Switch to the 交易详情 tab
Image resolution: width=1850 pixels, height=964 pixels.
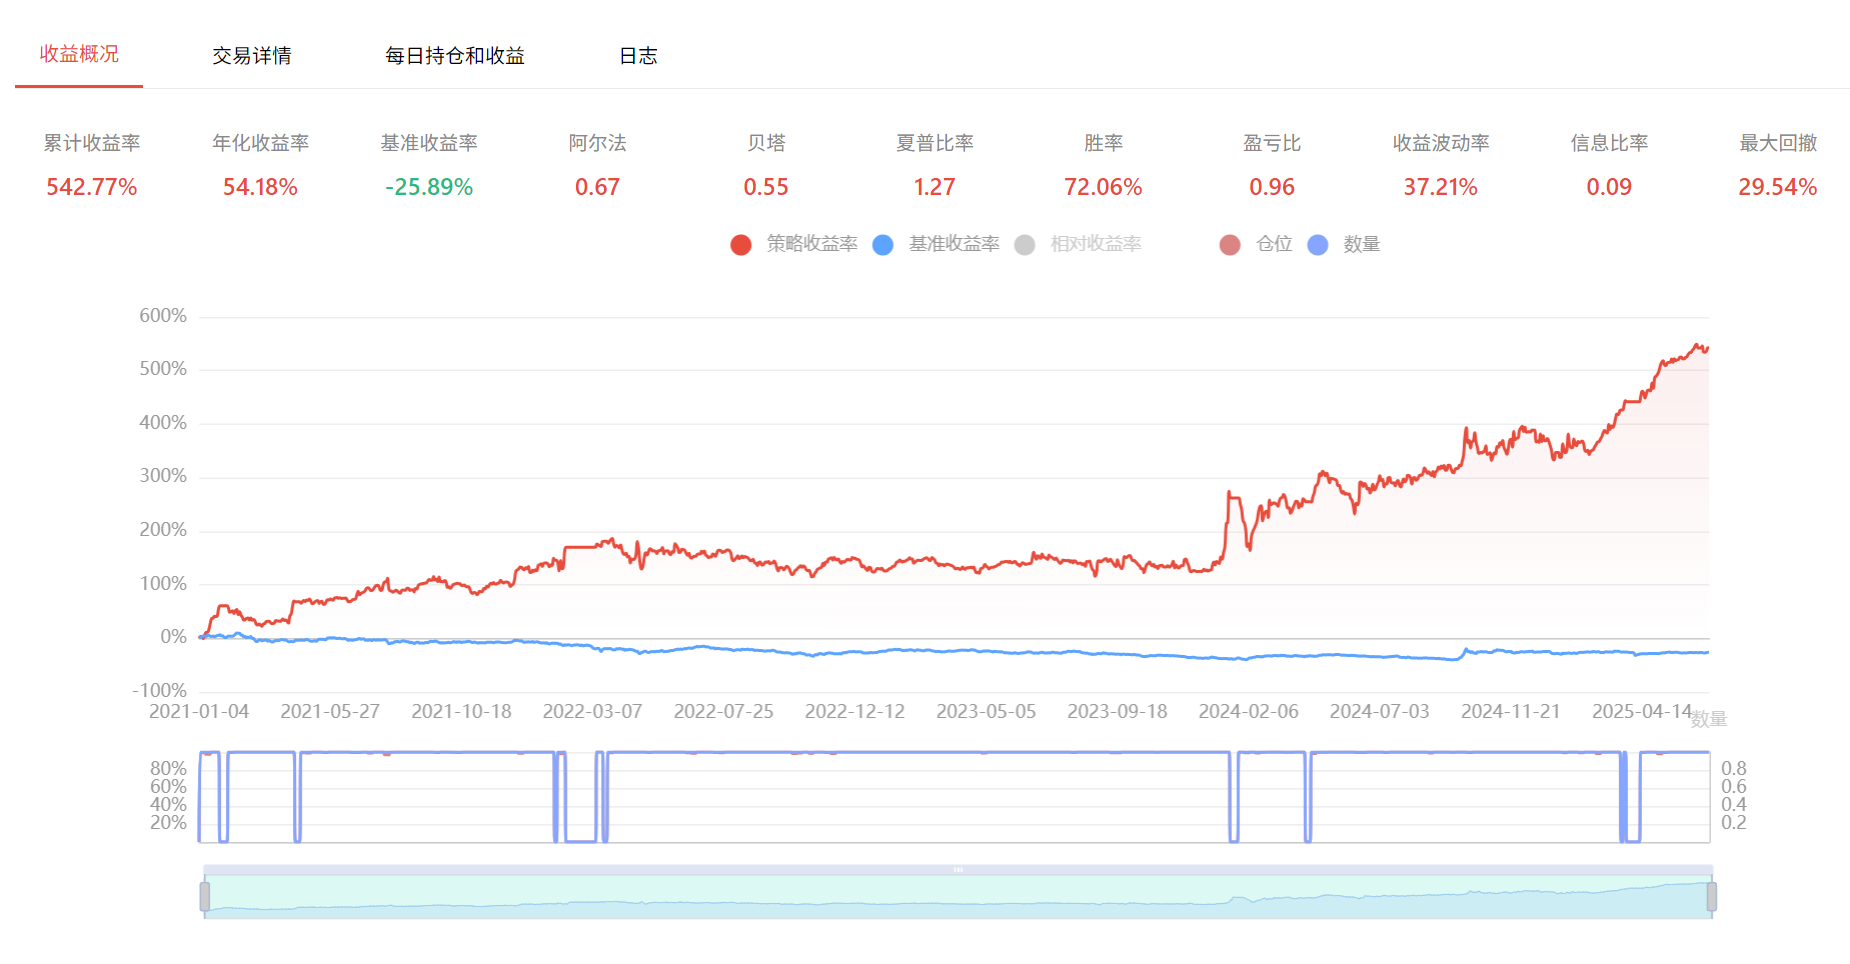point(251,56)
